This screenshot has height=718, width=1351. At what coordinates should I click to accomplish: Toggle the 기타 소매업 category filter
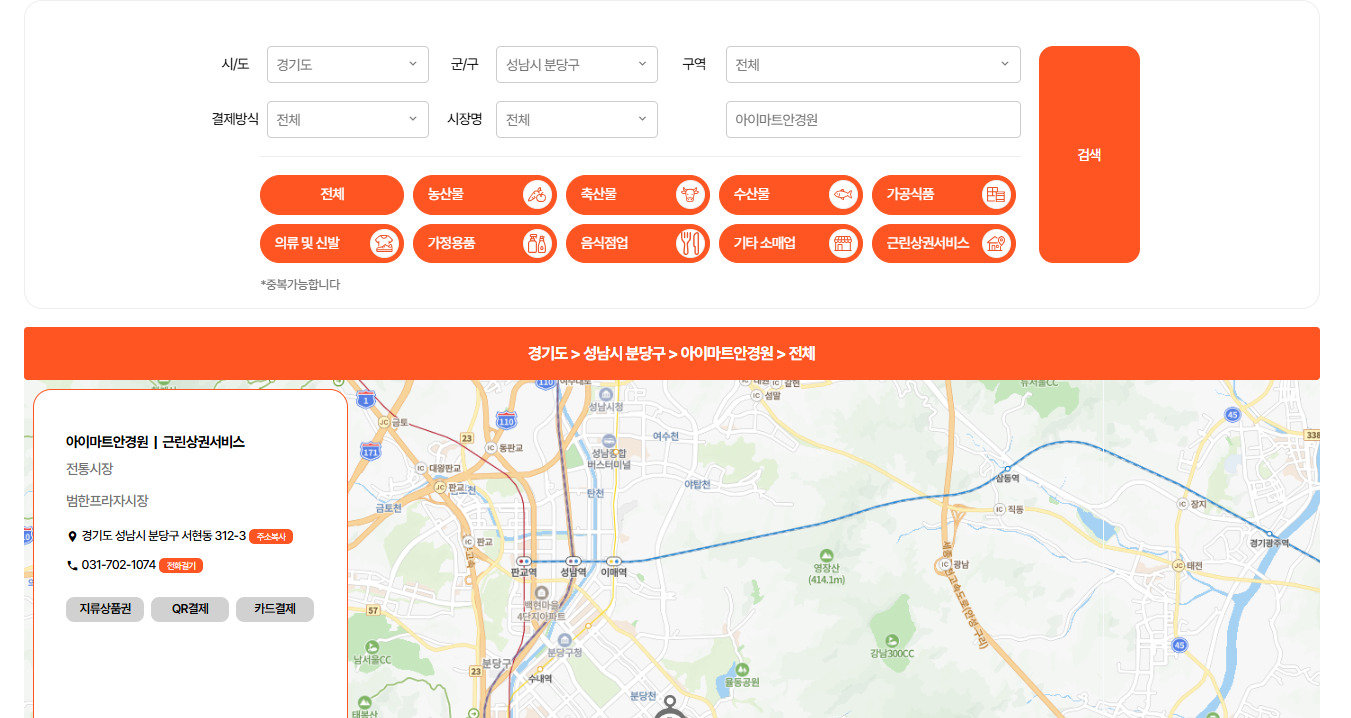pos(791,243)
